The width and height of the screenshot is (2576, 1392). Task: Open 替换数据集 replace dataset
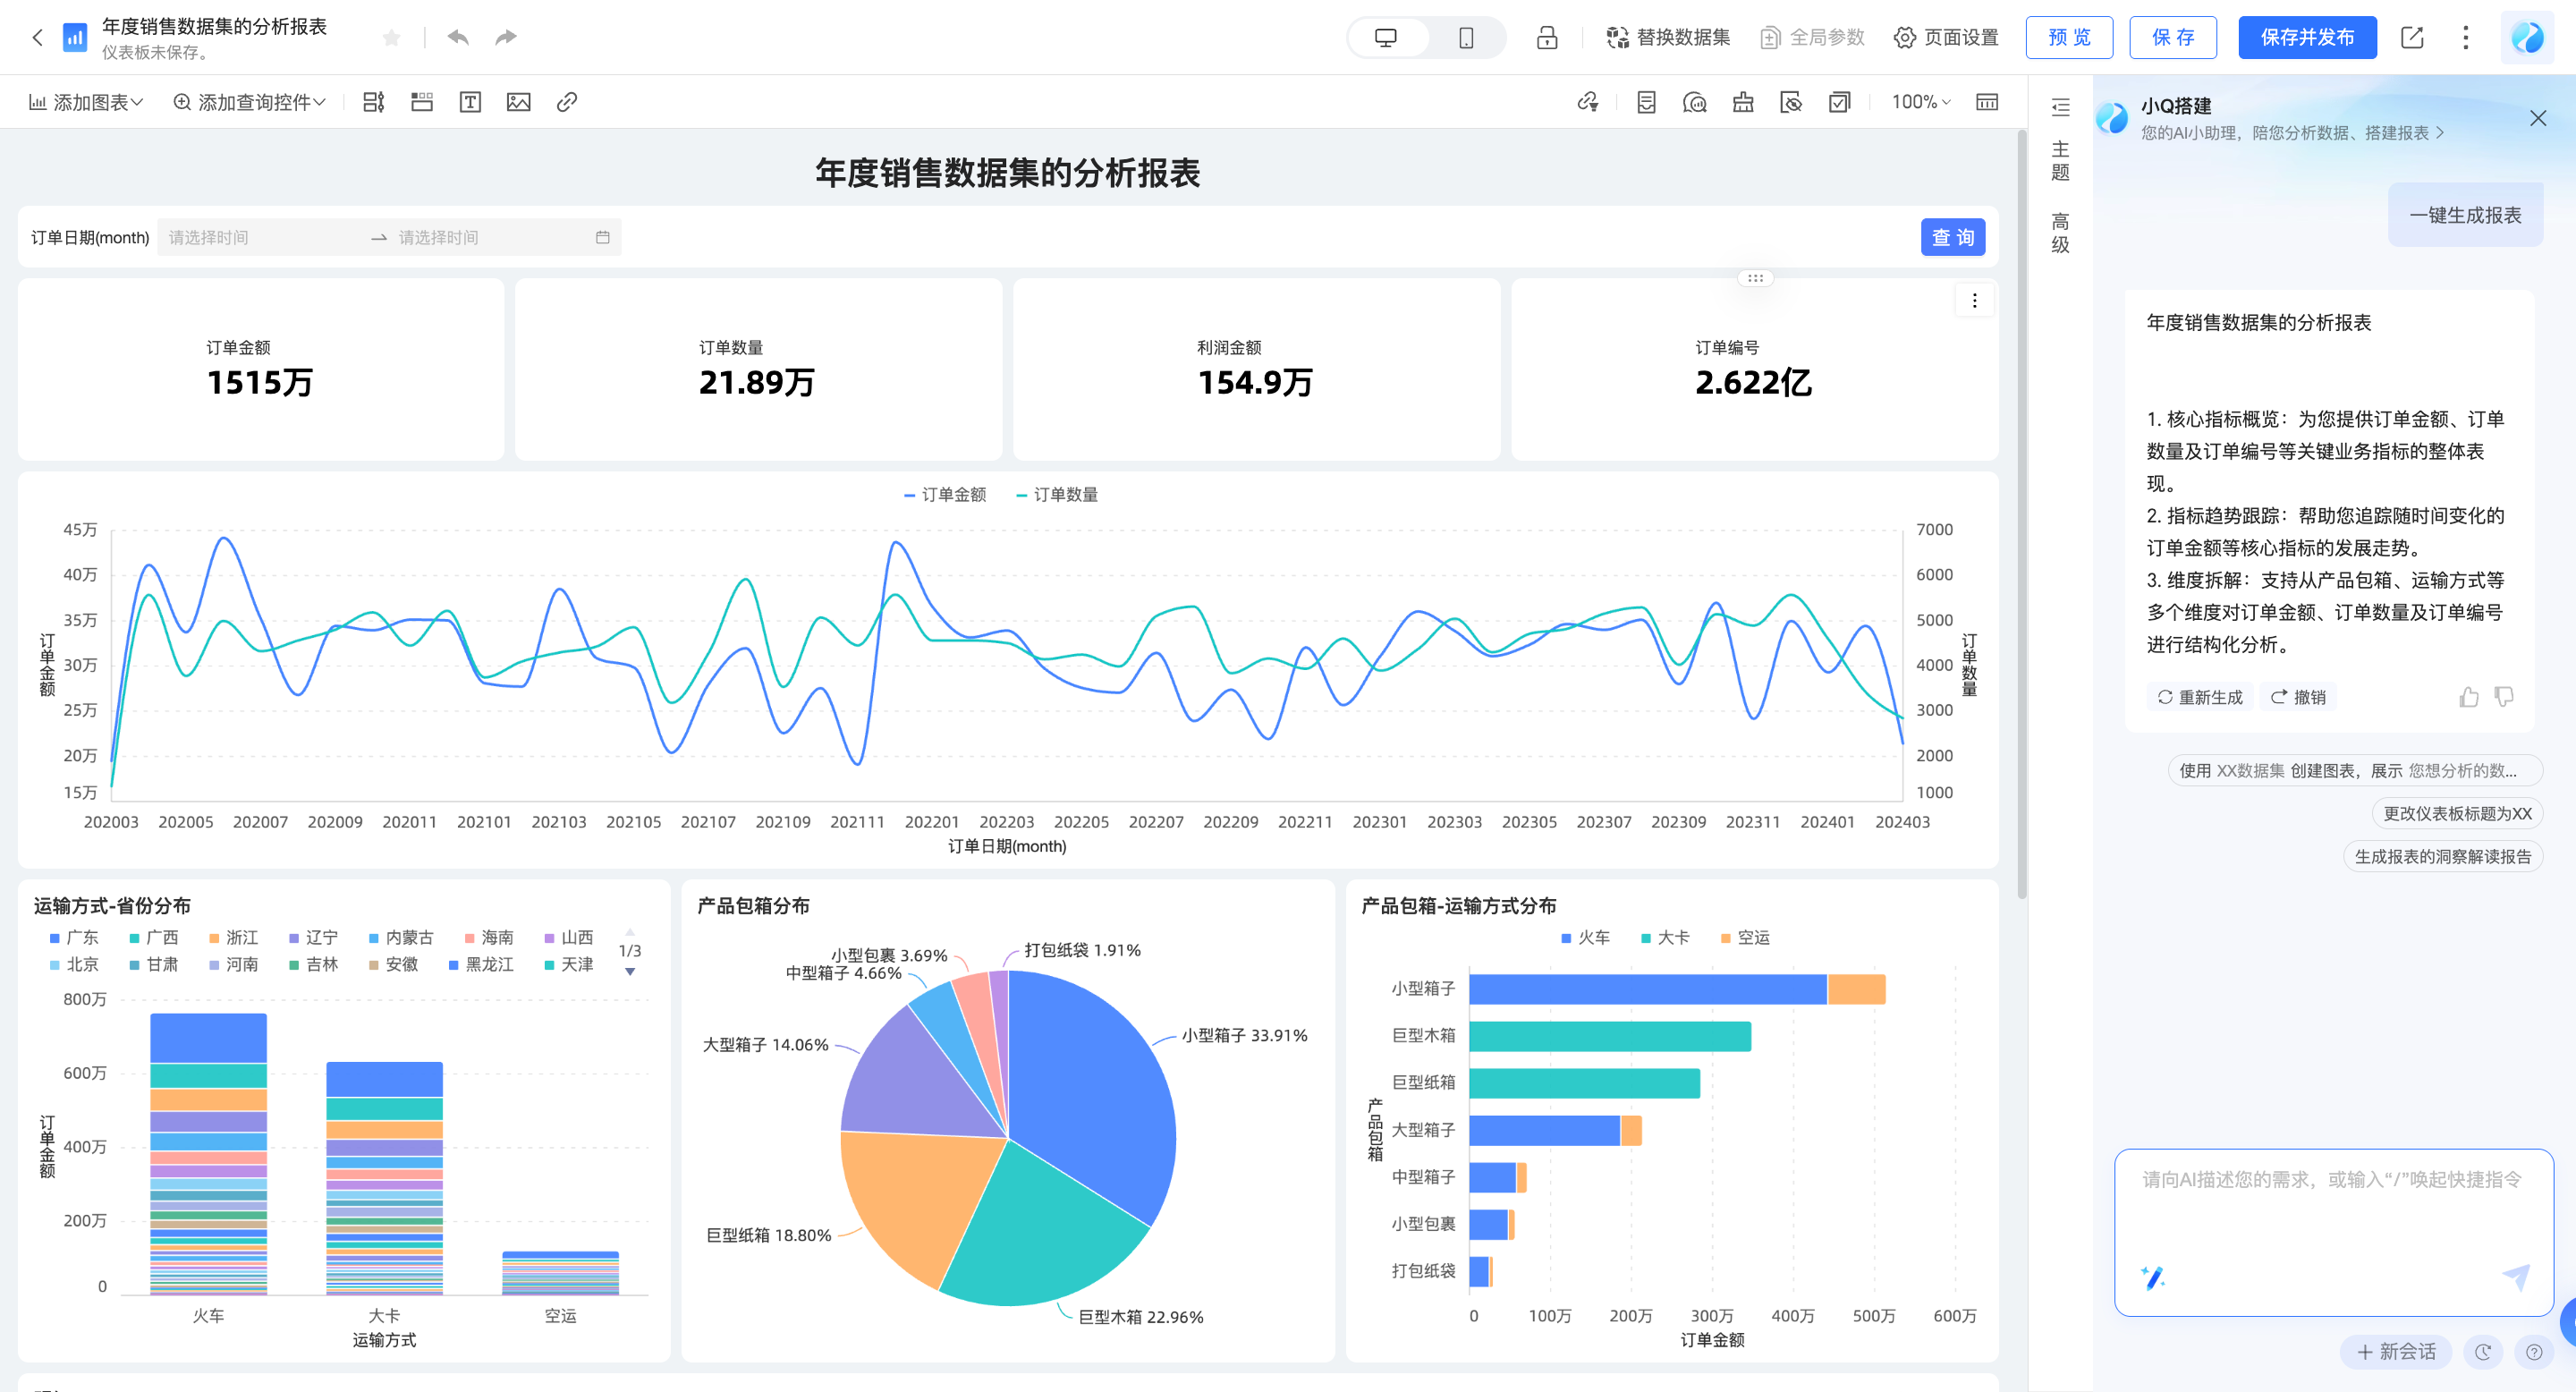point(1668,38)
